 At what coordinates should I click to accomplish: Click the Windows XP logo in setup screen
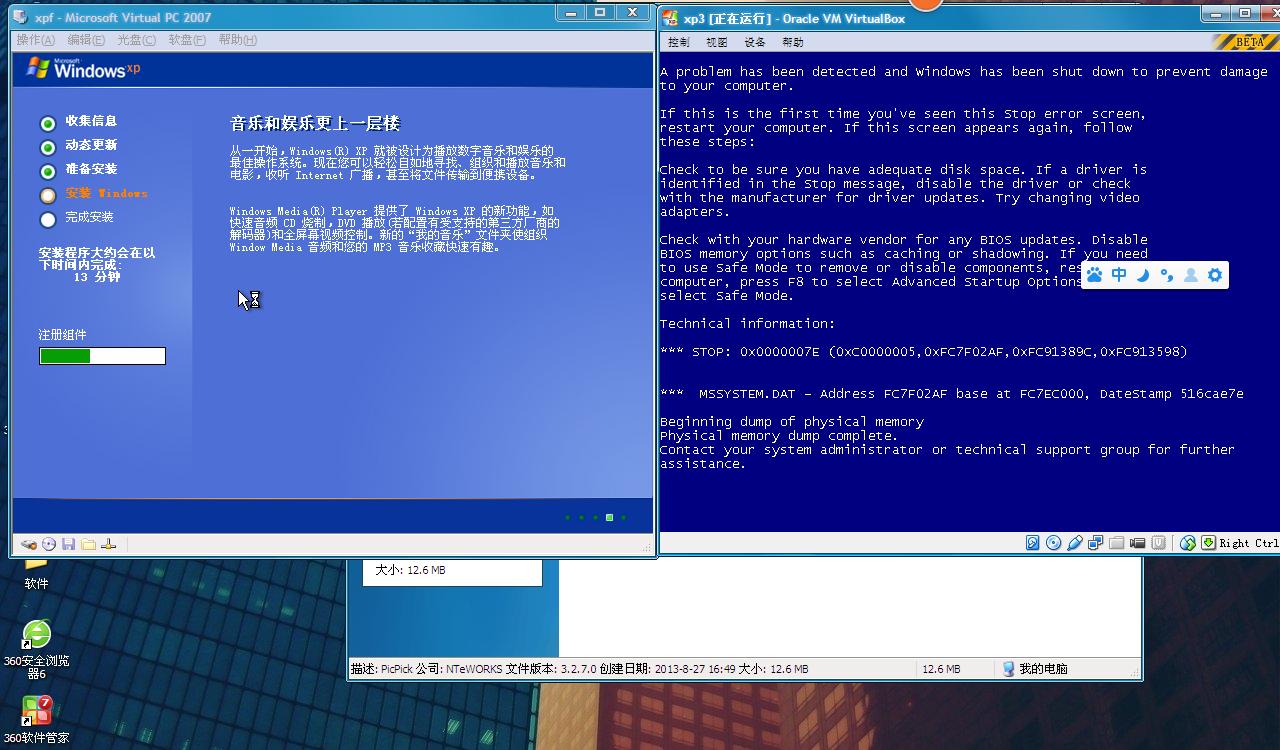coord(84,68)
